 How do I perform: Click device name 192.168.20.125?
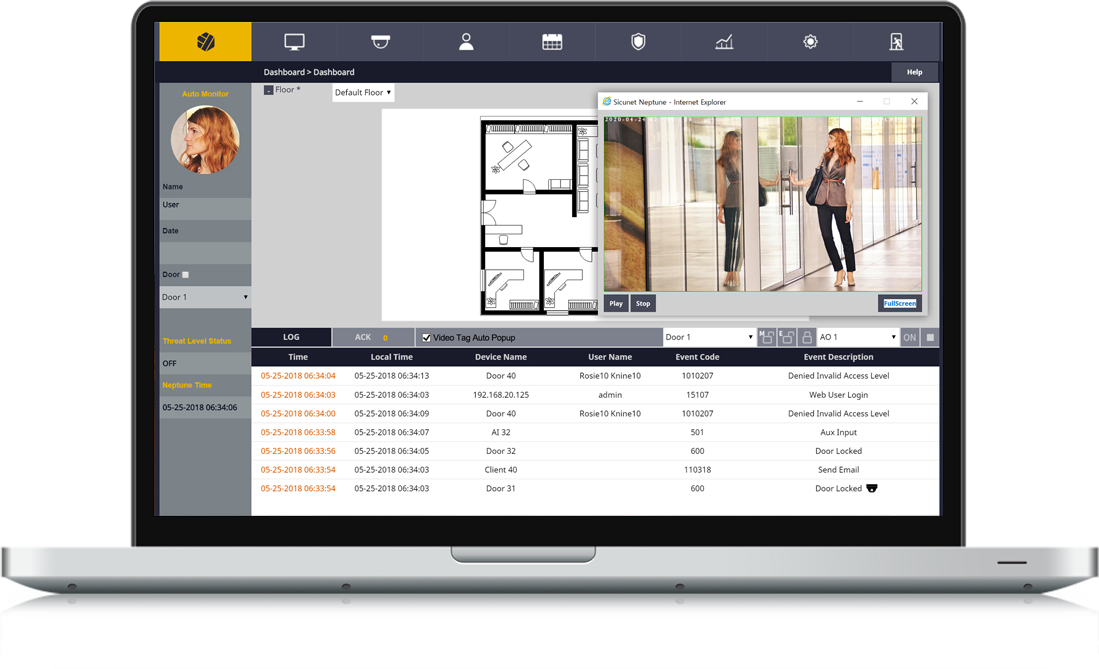coord(500,395)
